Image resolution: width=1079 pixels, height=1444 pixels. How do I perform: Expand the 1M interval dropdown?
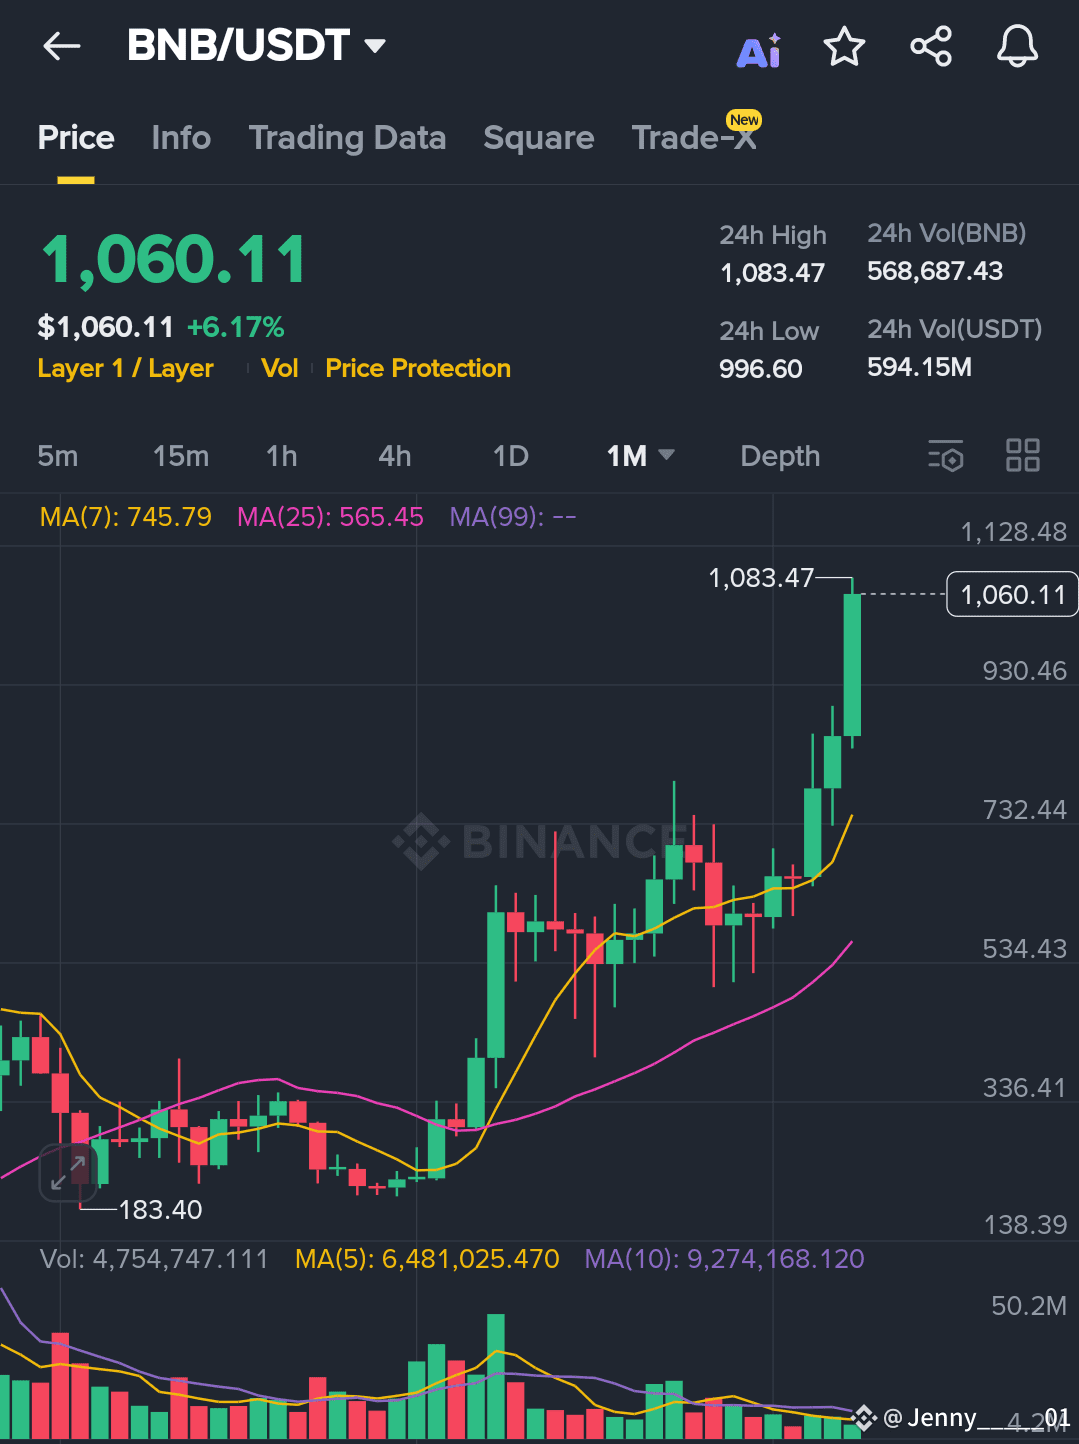coord(640,456)
